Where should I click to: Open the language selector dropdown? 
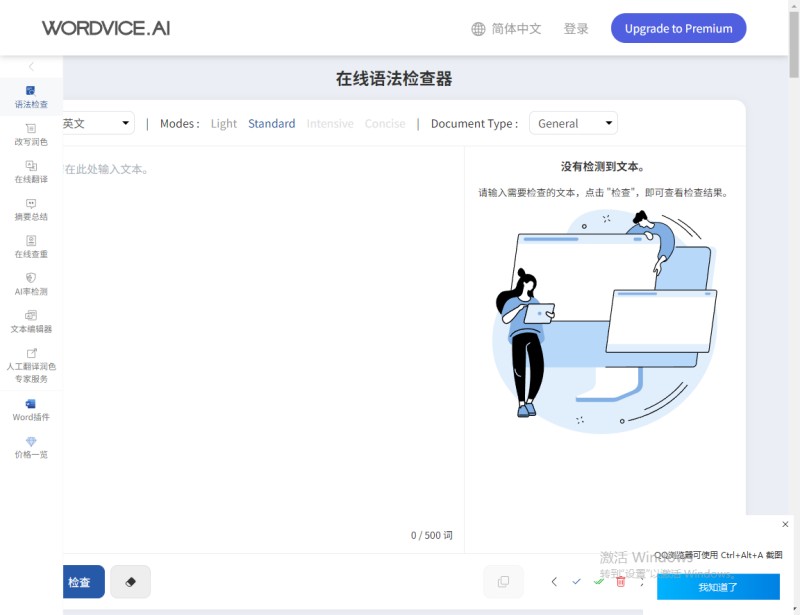95,122
